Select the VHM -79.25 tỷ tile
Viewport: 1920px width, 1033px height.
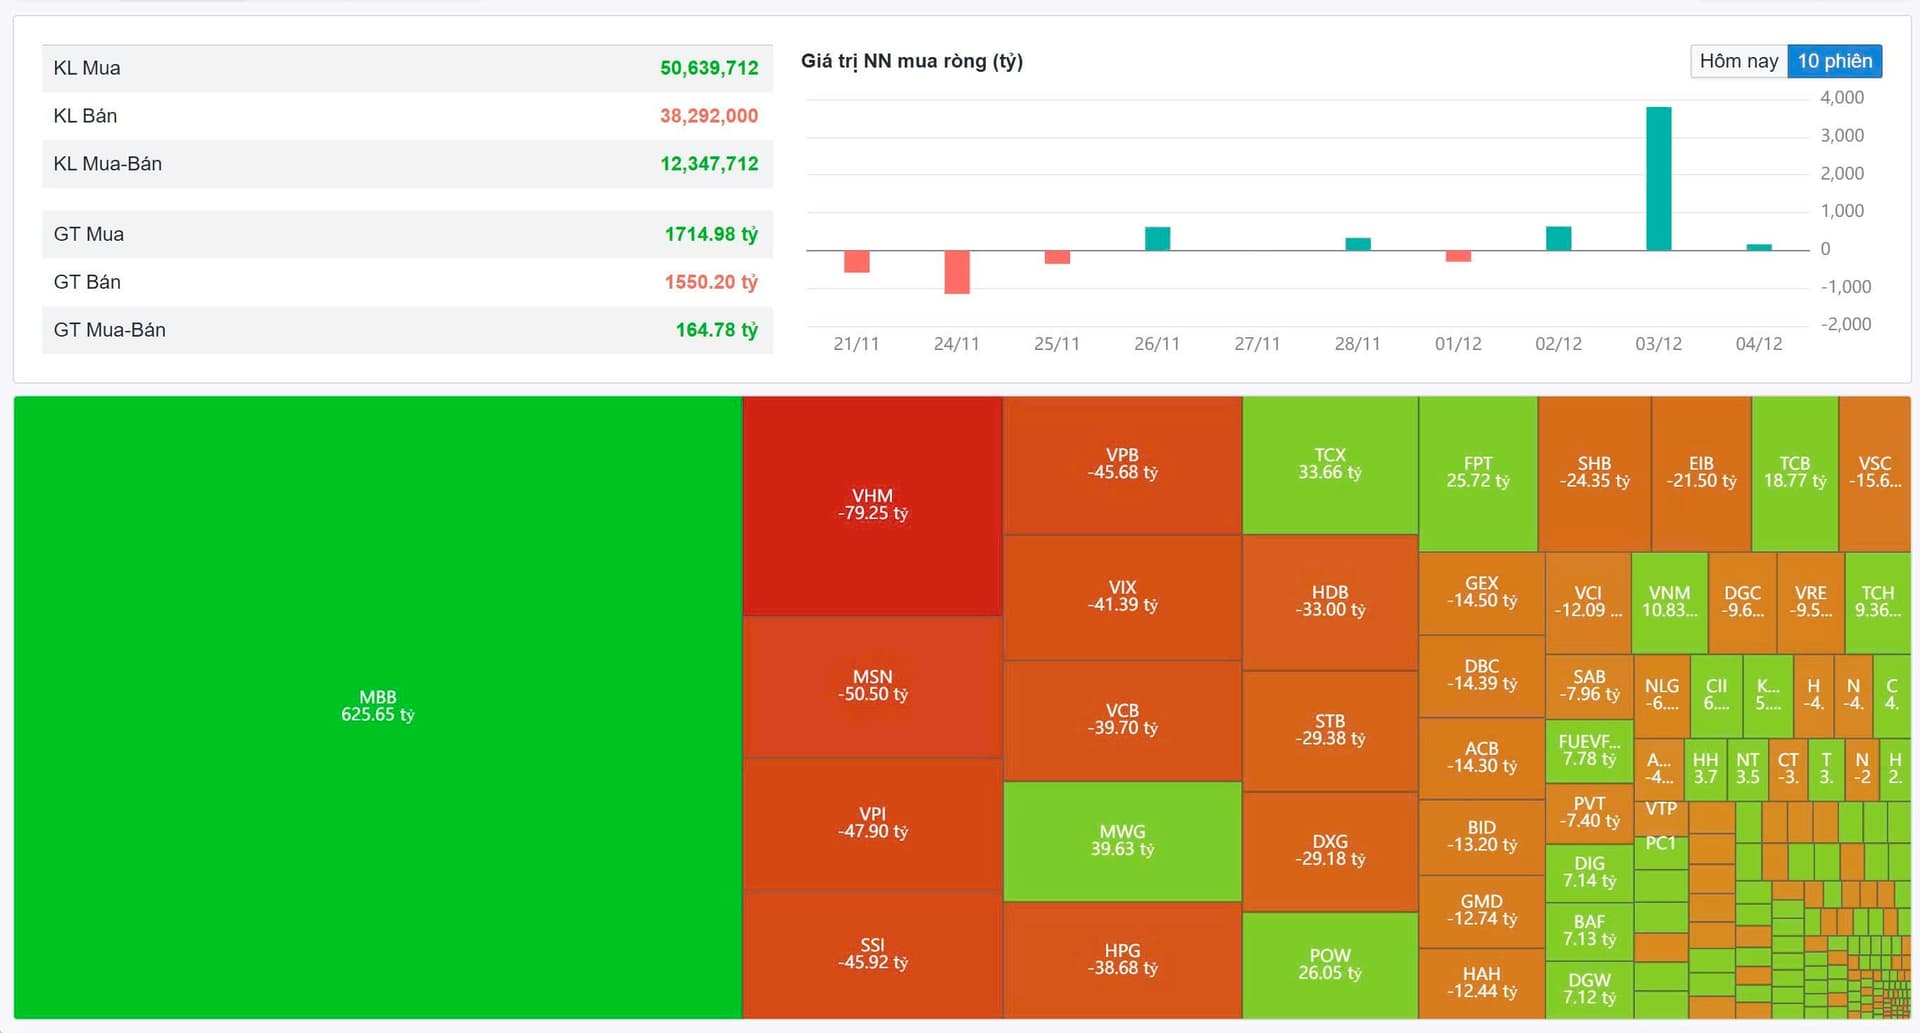(x=872, y=505)
